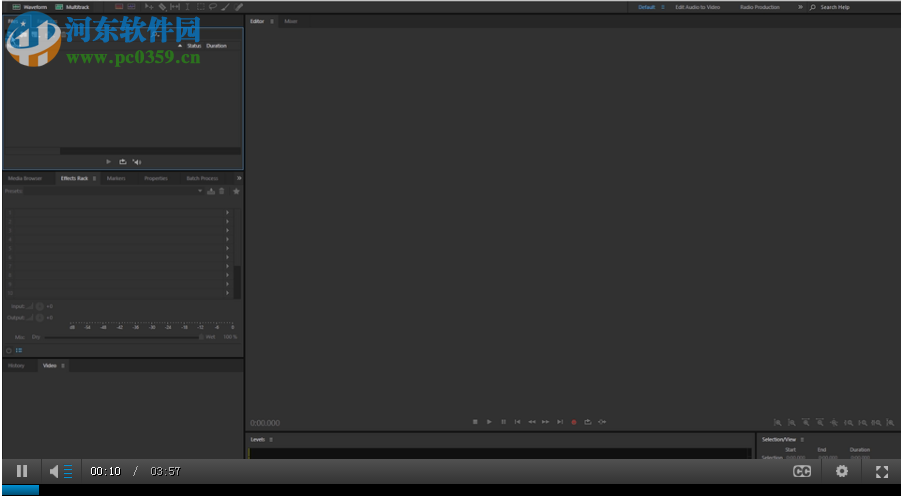This screenshot has height=496, width=901.
Task: Move playhead to previous marker
Action: [517, 422]
